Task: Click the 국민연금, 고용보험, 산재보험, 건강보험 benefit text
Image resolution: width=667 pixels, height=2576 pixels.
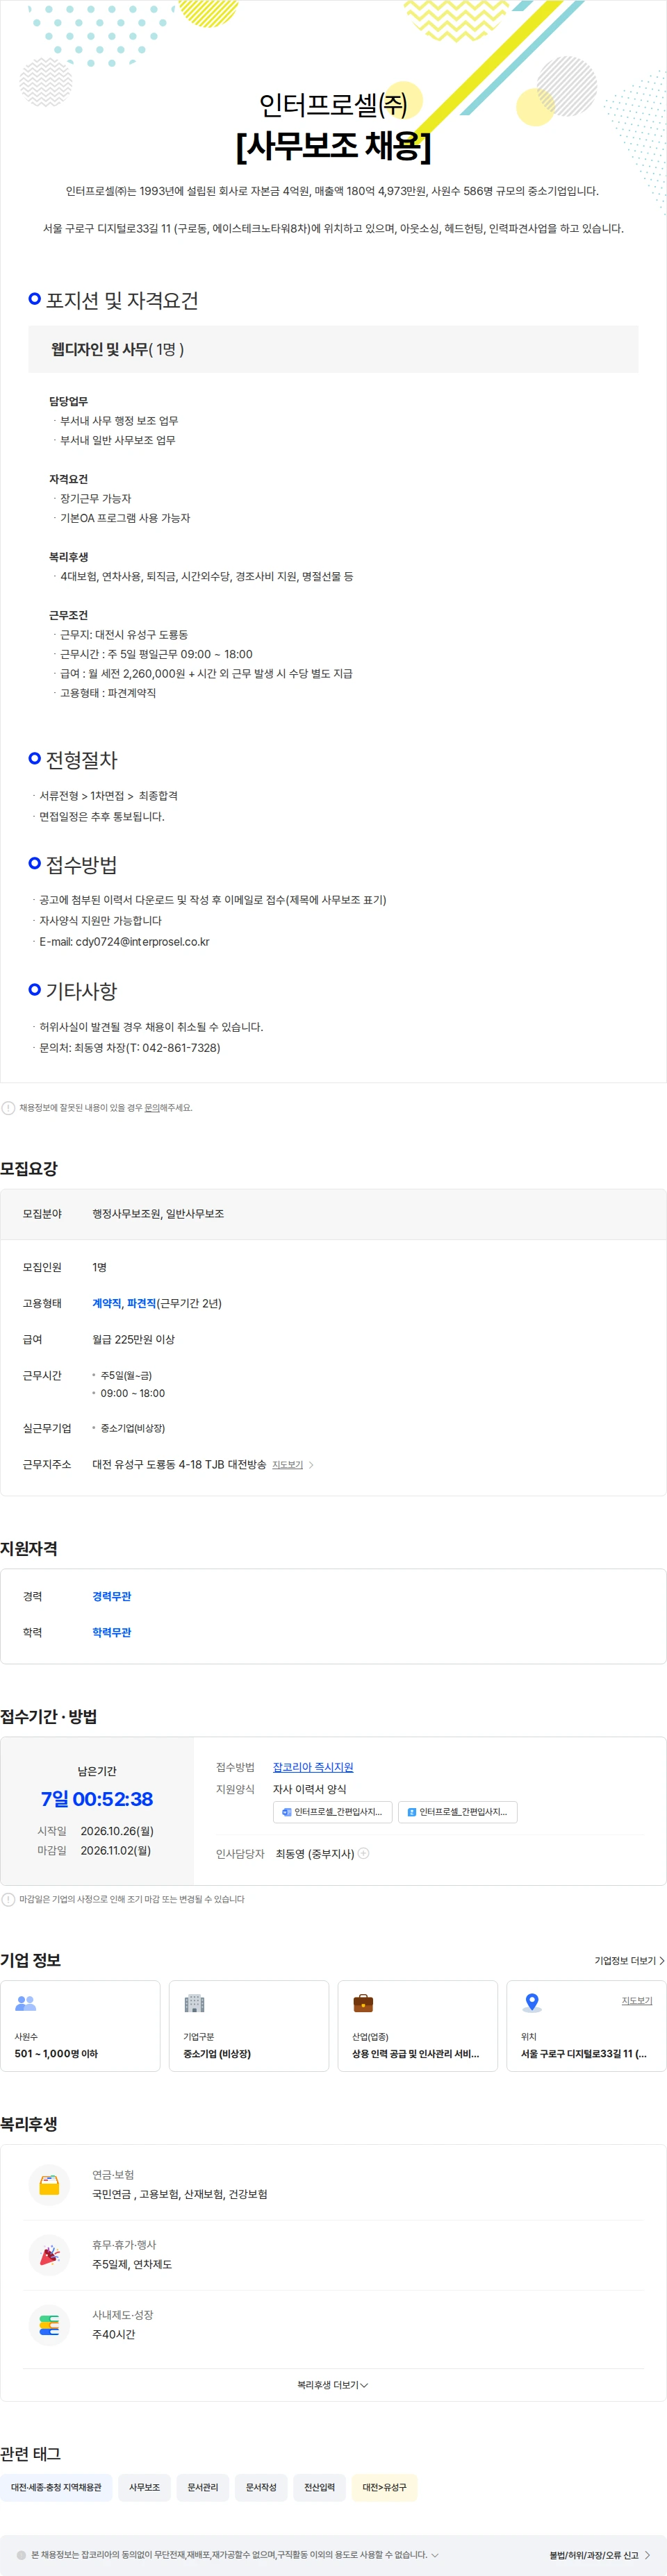Action: pos(180,2194)
